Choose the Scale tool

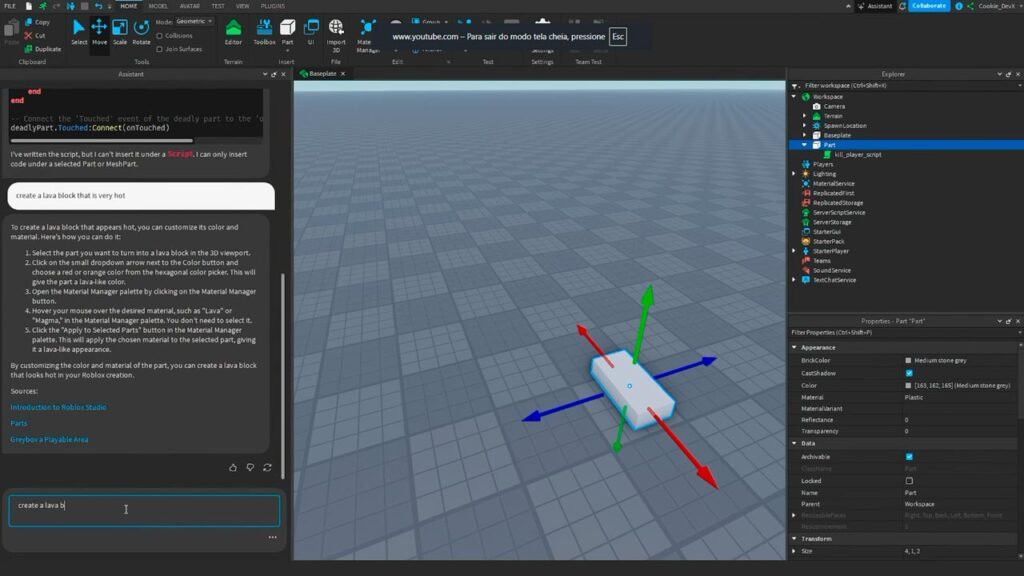pyautogui.click(x=120, y=32)
